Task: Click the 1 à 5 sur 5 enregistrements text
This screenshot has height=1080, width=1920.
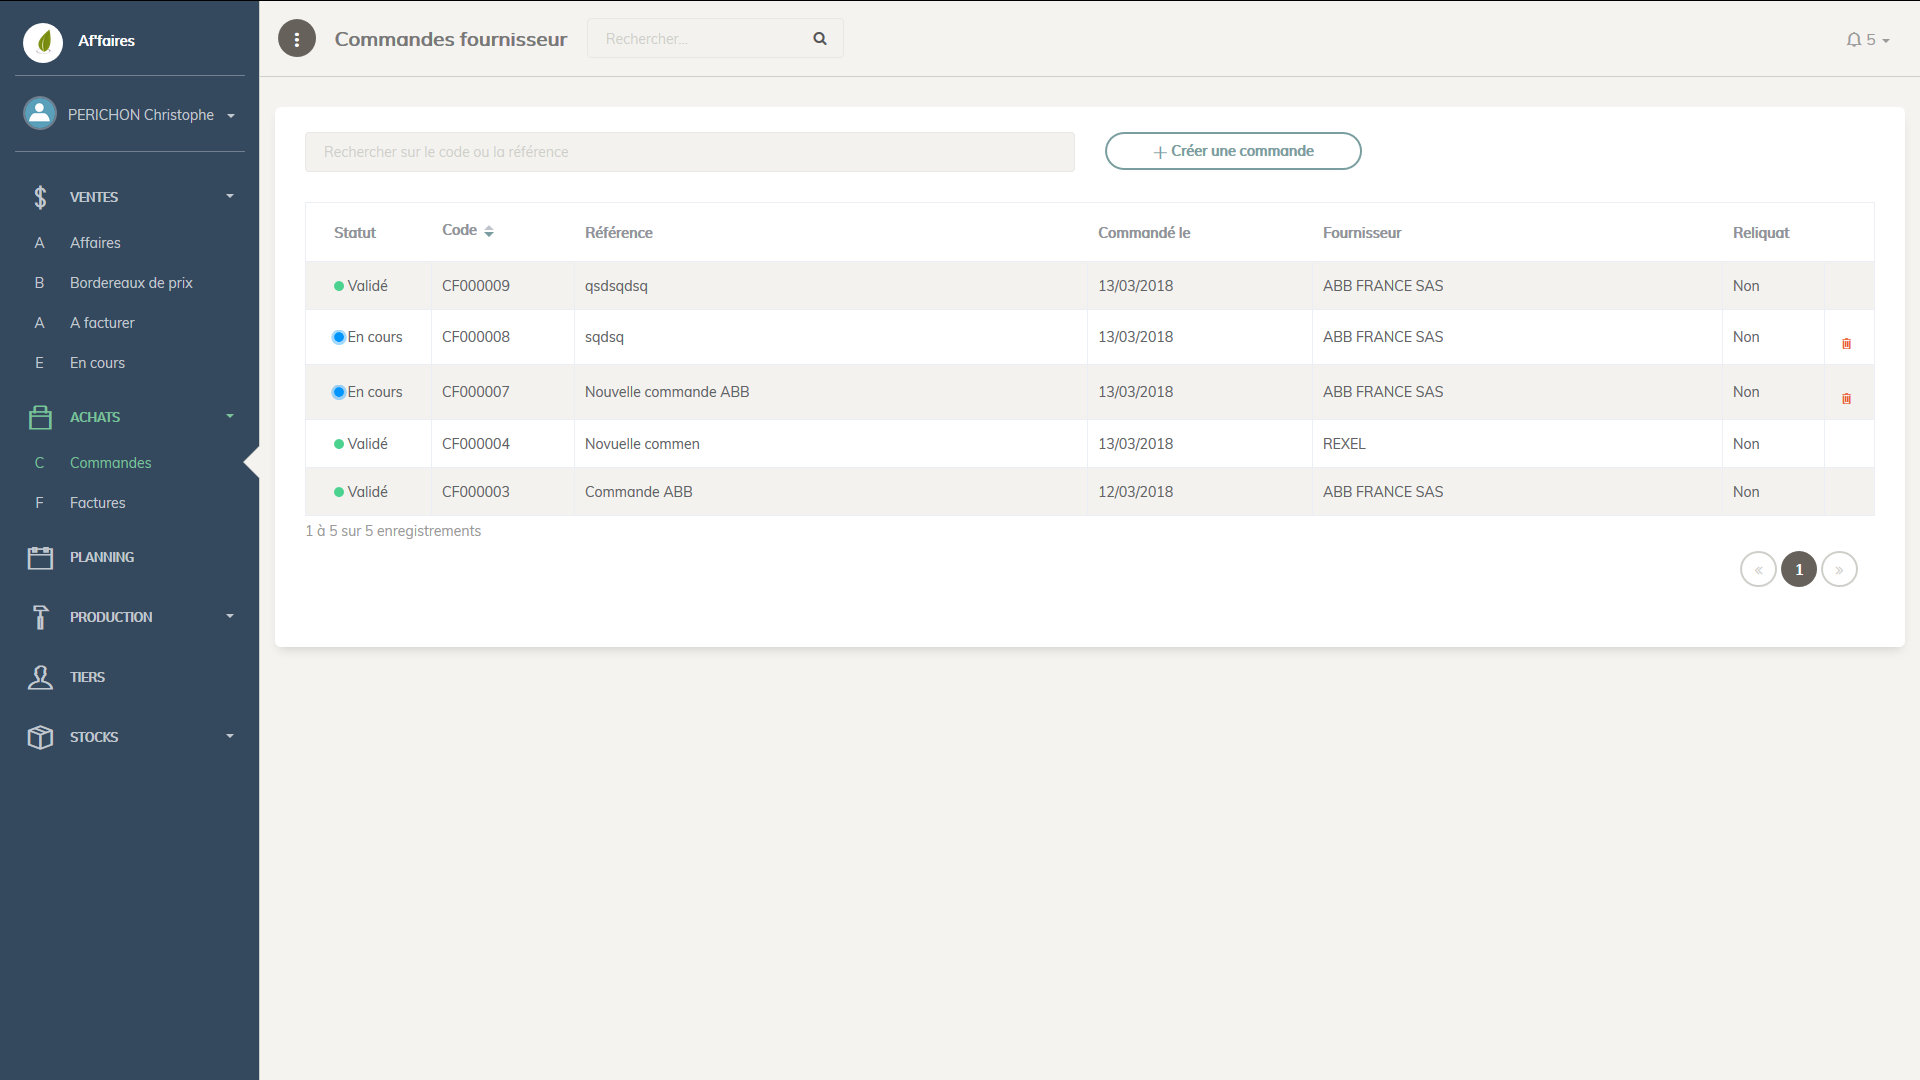Action: [x=393, y=531]
